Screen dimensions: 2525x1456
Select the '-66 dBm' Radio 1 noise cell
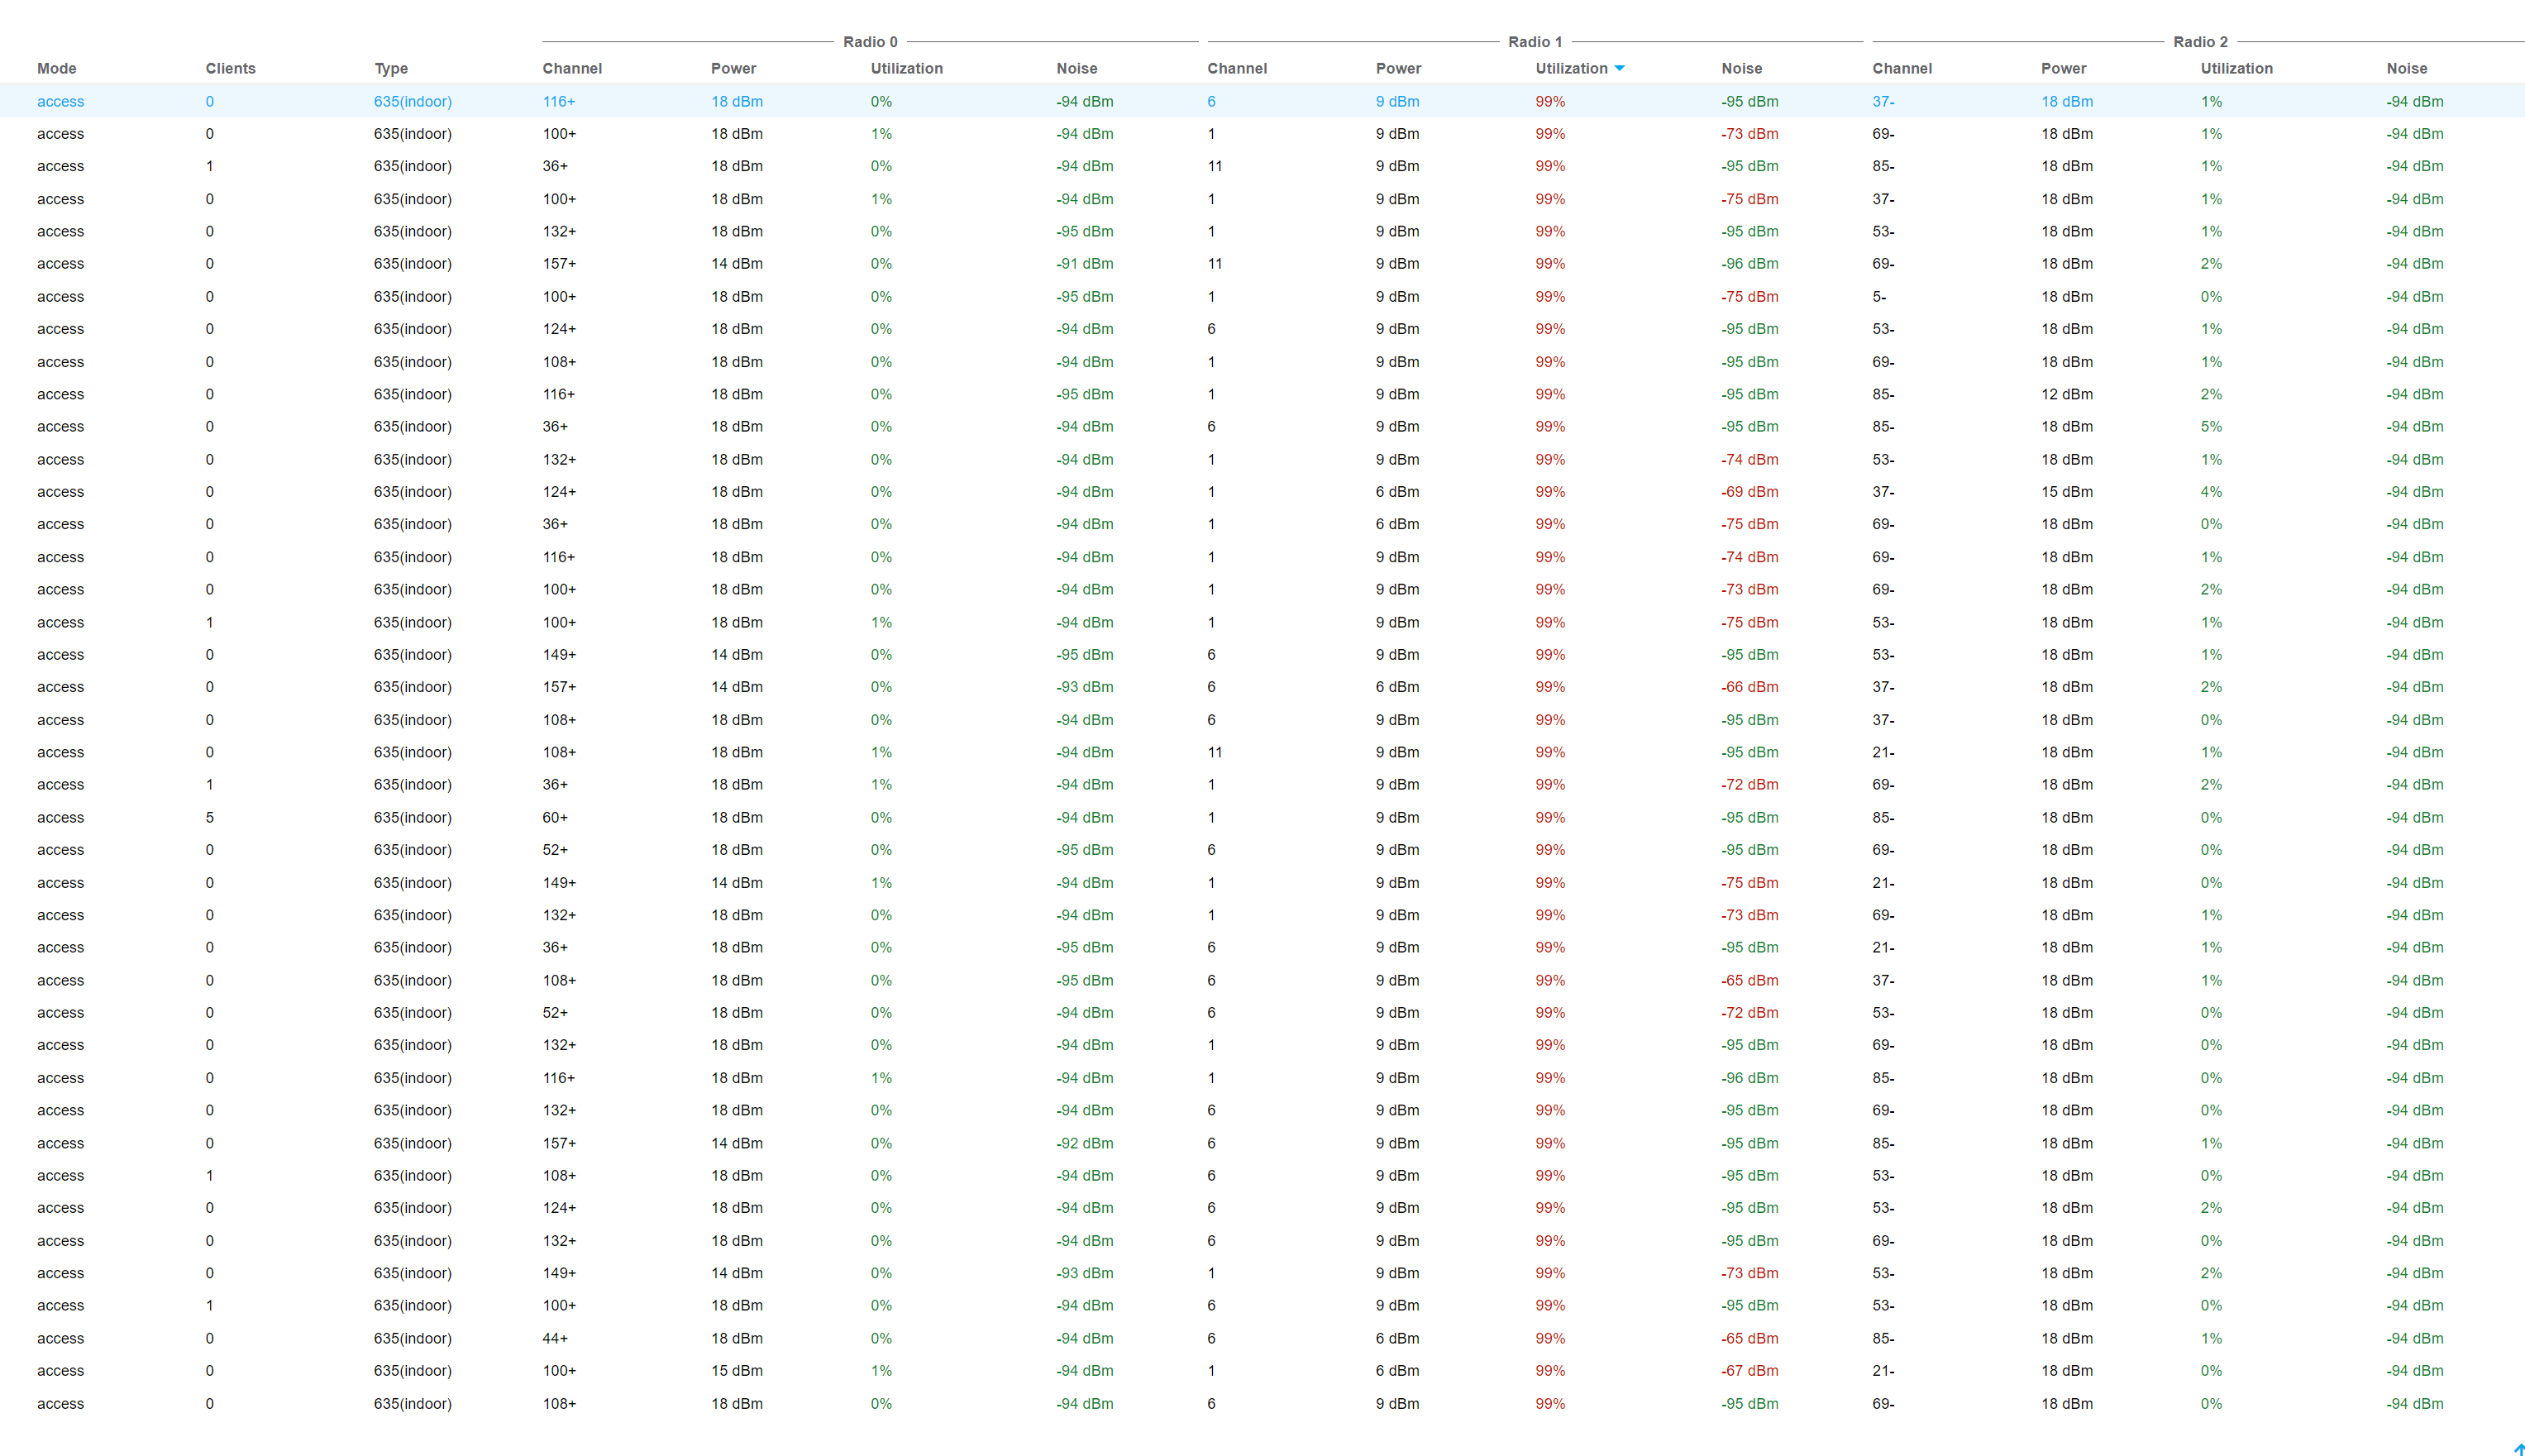pyautogui.click(x=1749, y=686)
